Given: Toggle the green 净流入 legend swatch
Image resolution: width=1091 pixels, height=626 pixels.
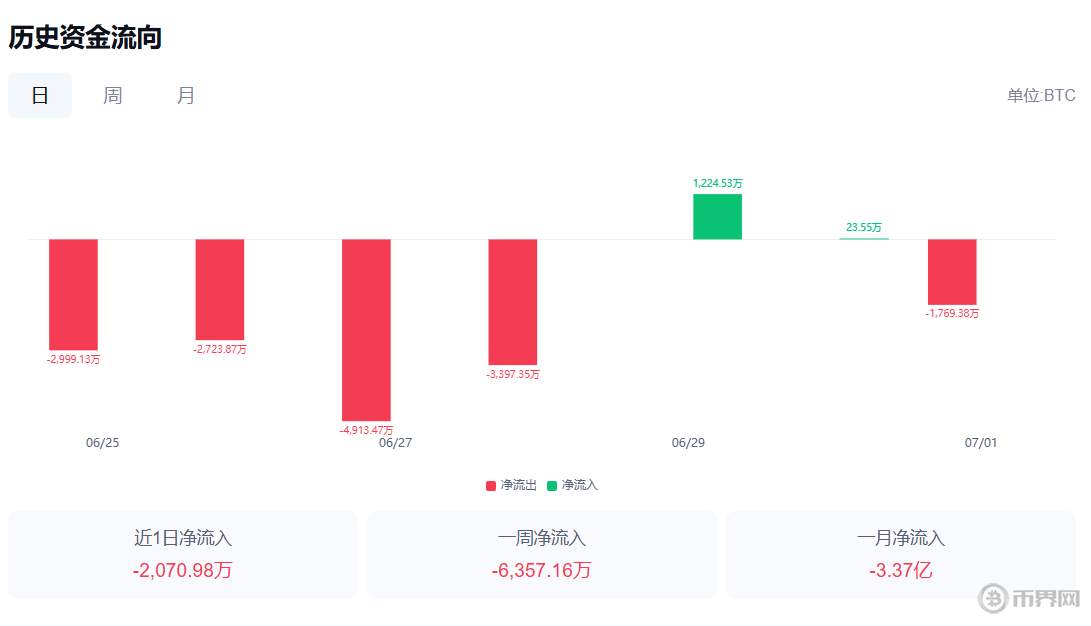Looking at the screenshot, I should [x=552, y=486].
